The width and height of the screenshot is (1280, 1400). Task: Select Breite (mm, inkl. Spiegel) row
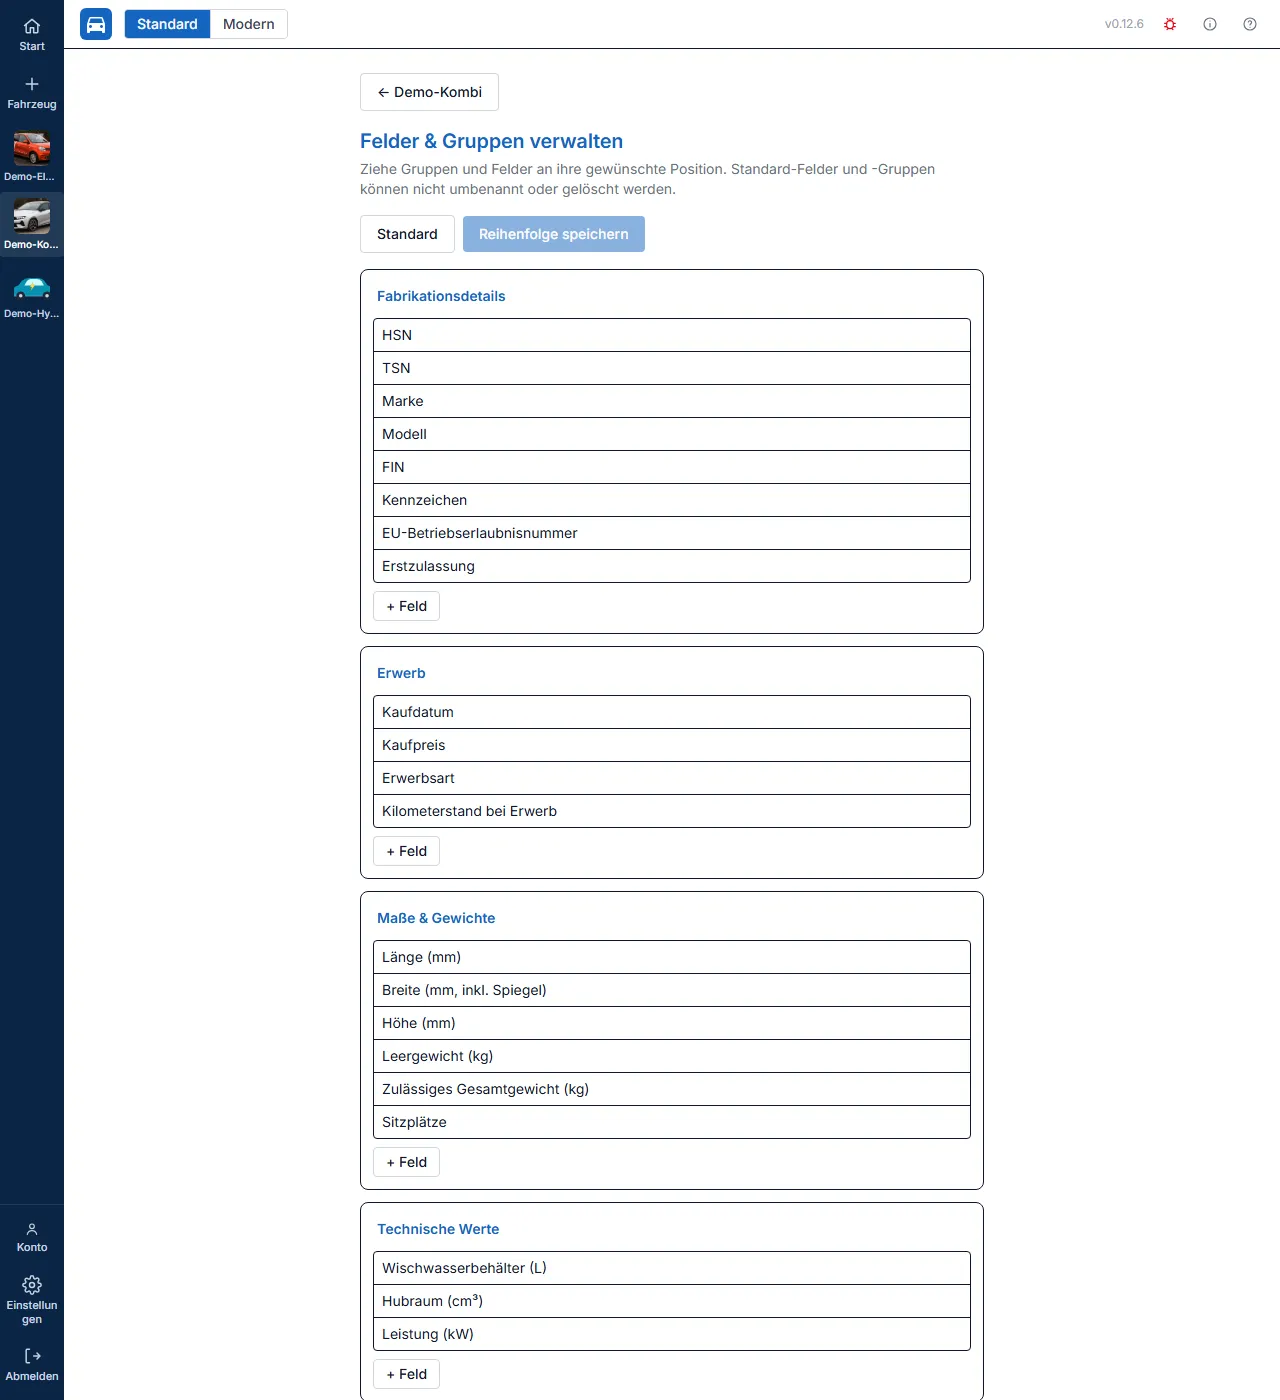coord(672,990)
